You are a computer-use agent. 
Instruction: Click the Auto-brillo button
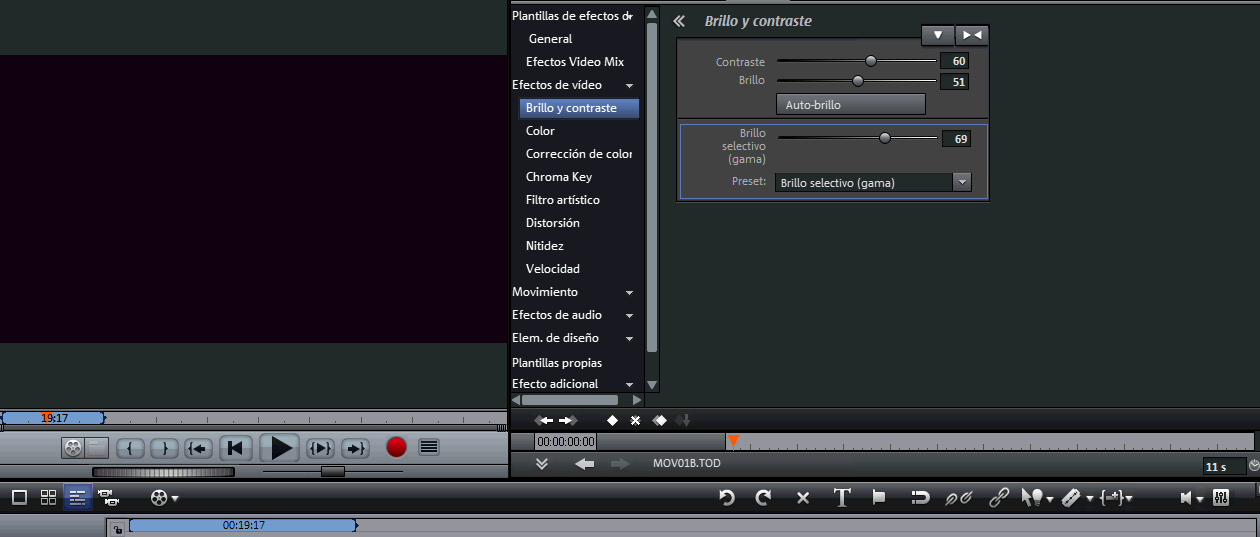click(x=850, y=104)
